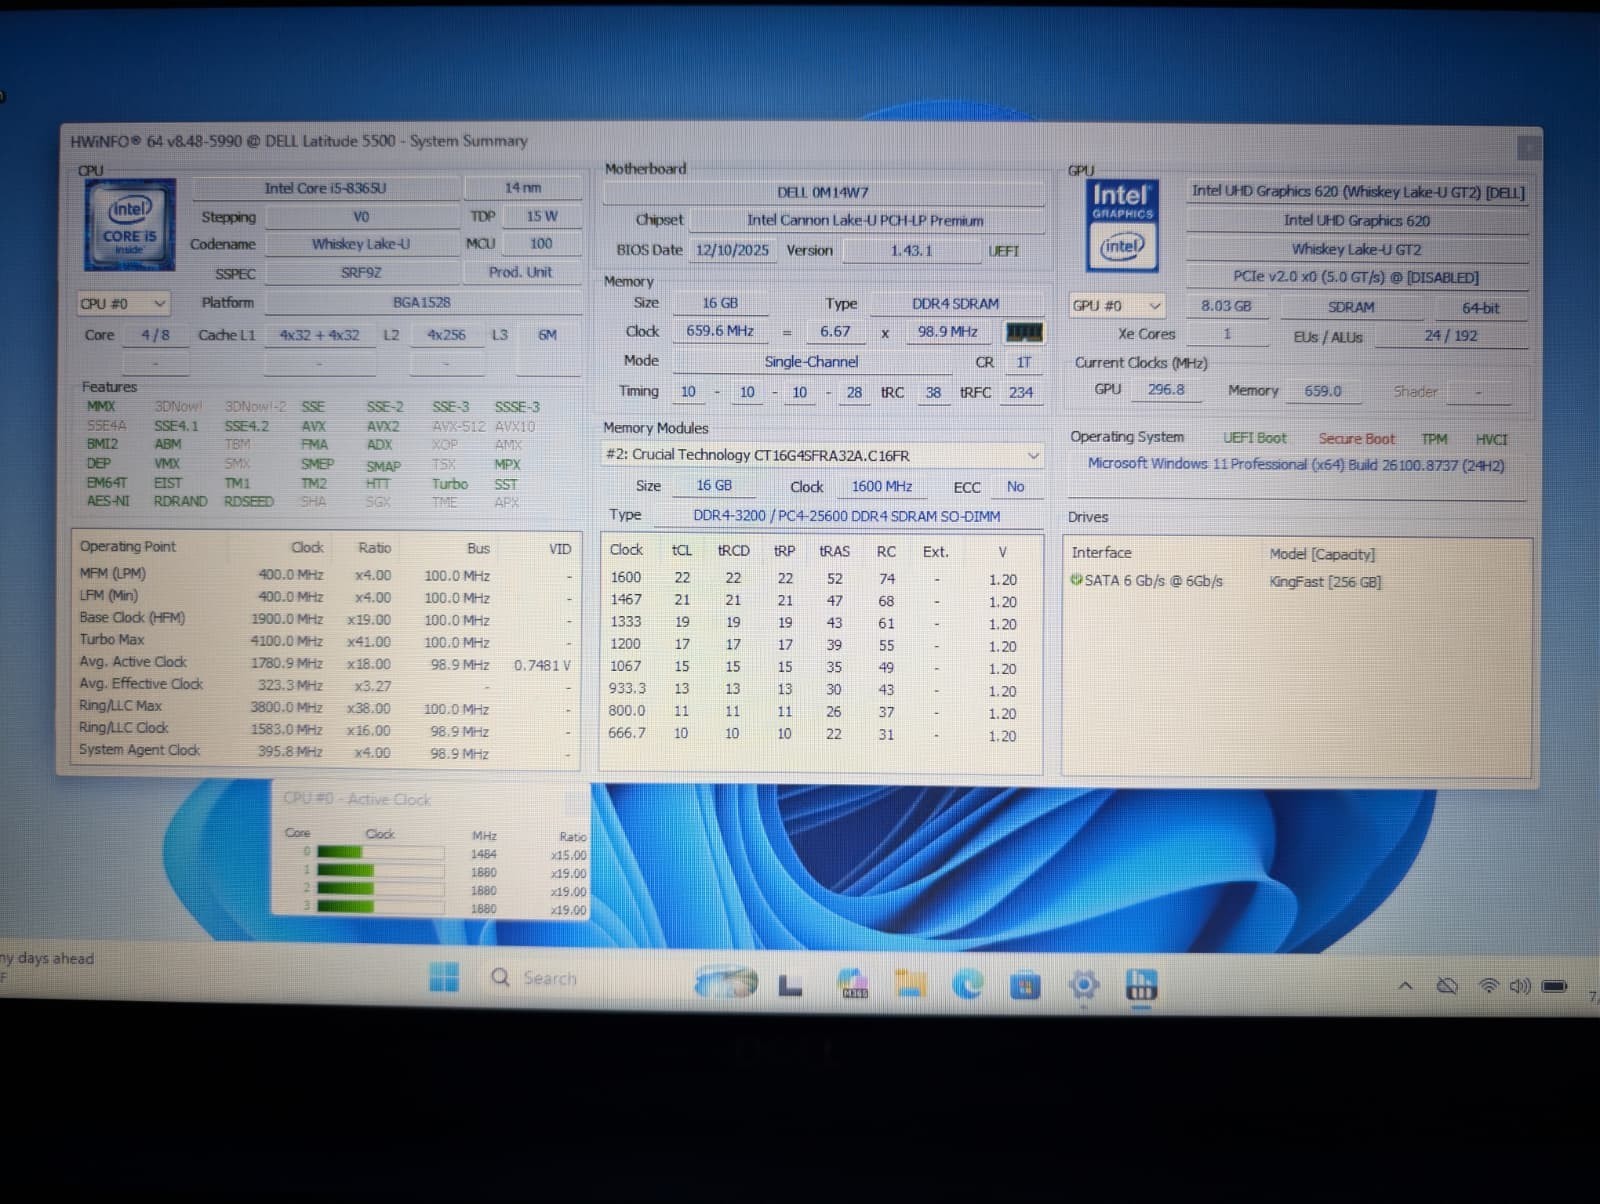This screenshot has height=1204, width=1600.
Task: Open the volume speaker tray icon
Action: point(1520,986)
